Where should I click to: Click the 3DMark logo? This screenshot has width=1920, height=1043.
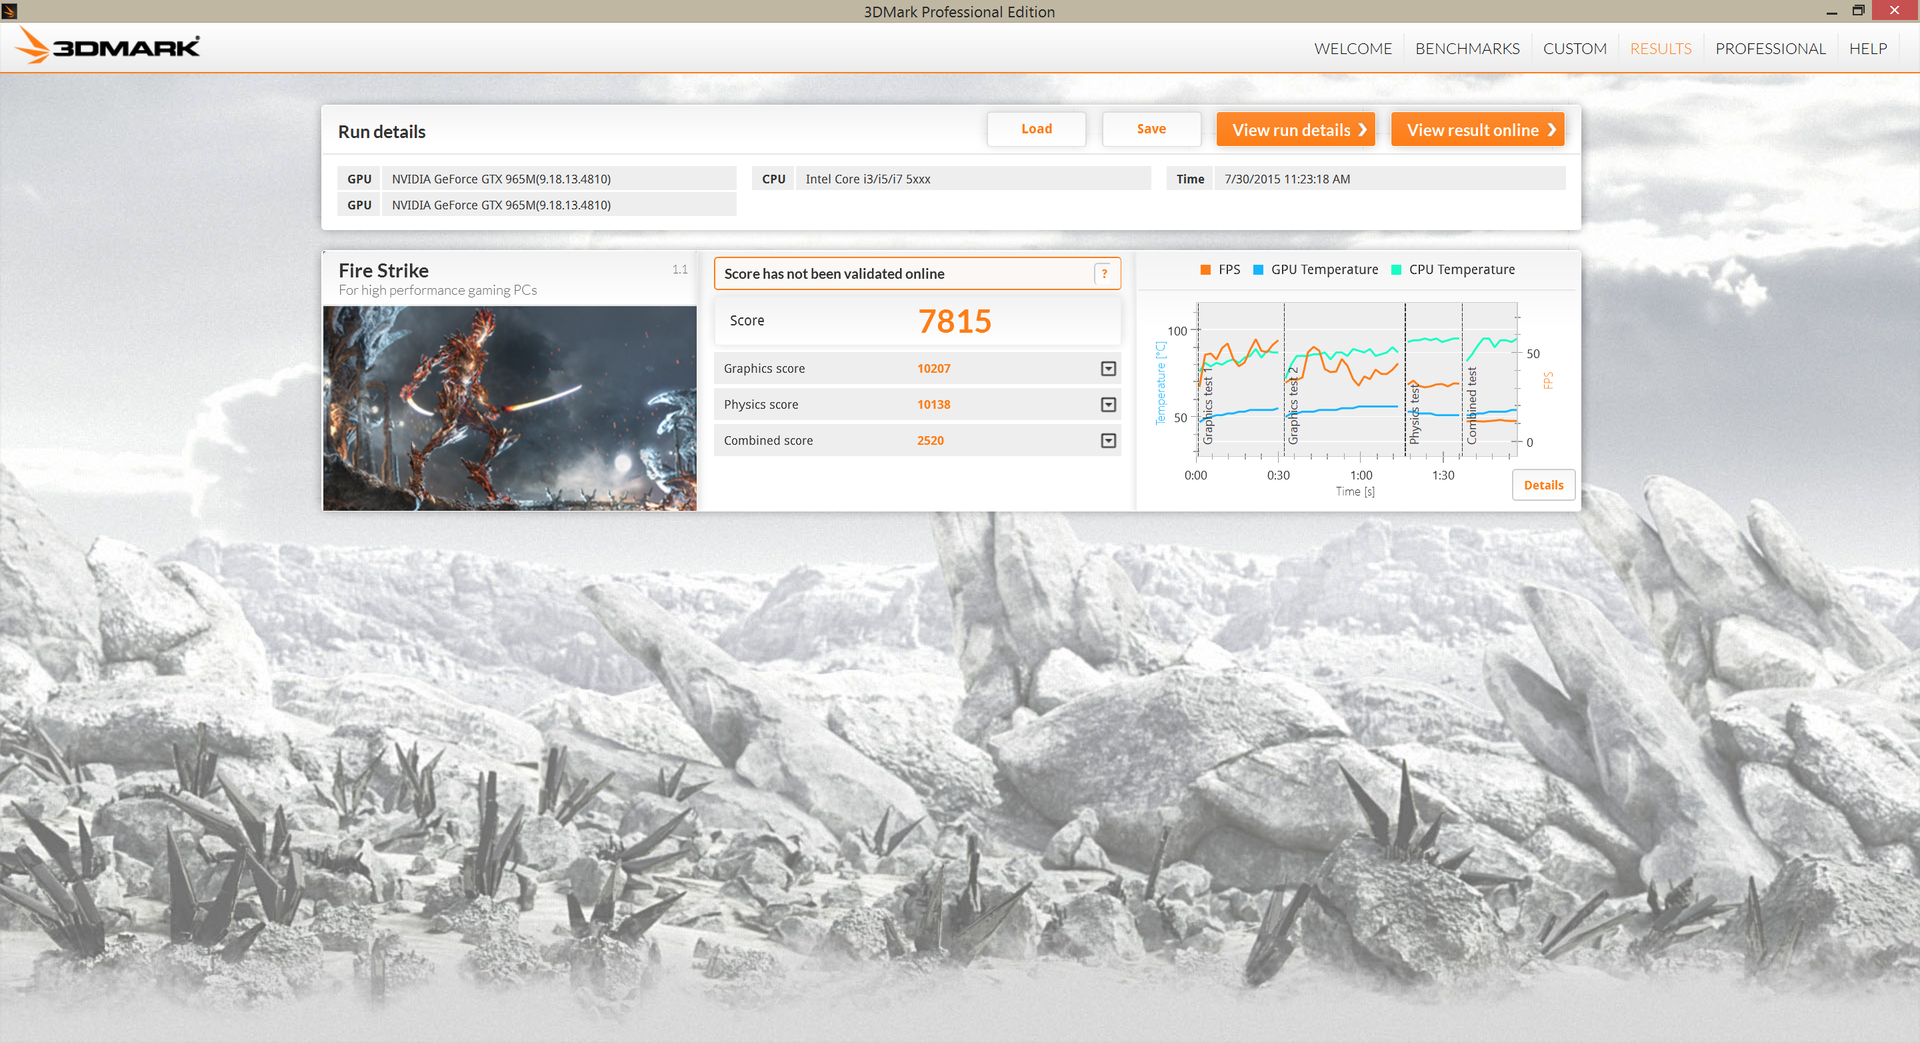click(108, 46)
